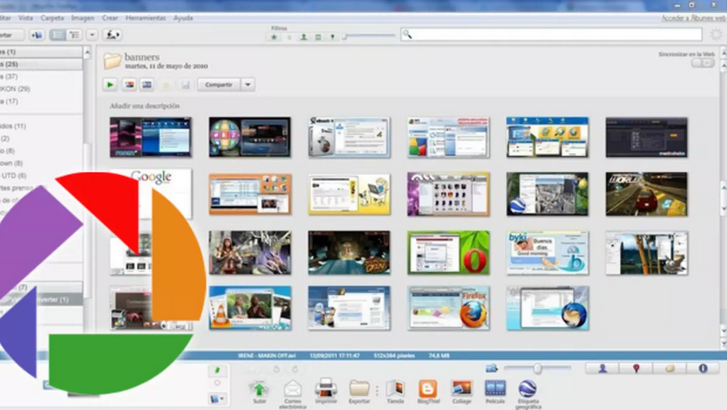Select the VLC cone thumbnail
This screenshot has width=727, height=410.
pyautogui.click(x=250, y=308)
